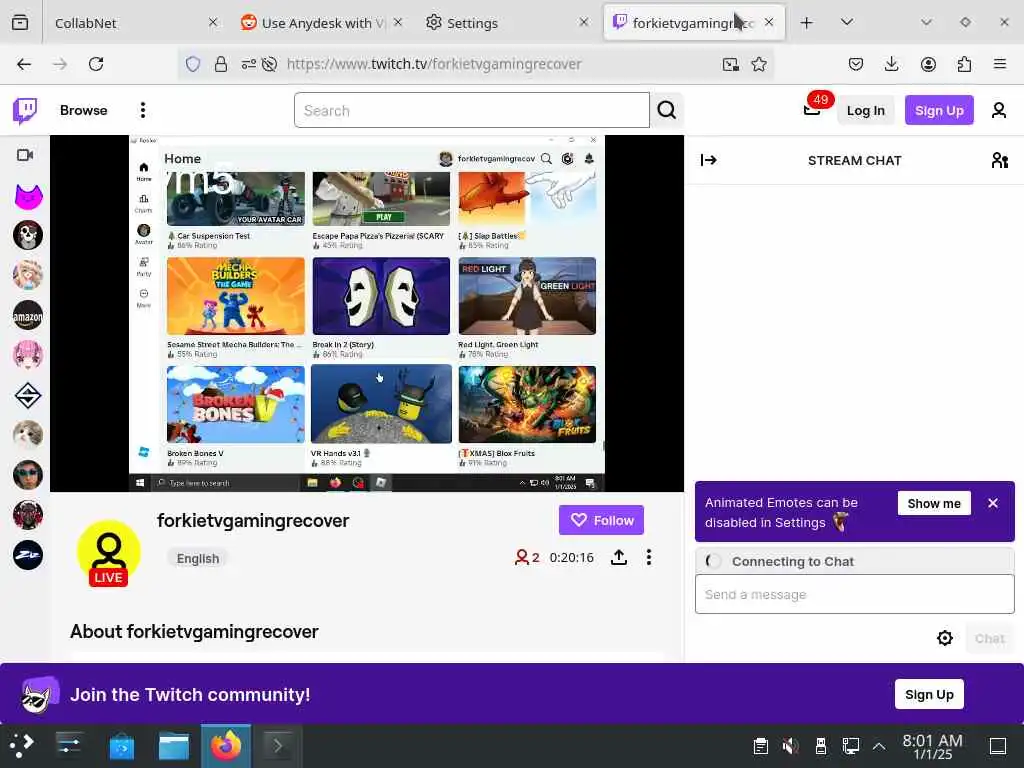The image size is (1024, 768).
Task: Open the notifications inbox with 49 badge
Action: (x=812, y=108)
